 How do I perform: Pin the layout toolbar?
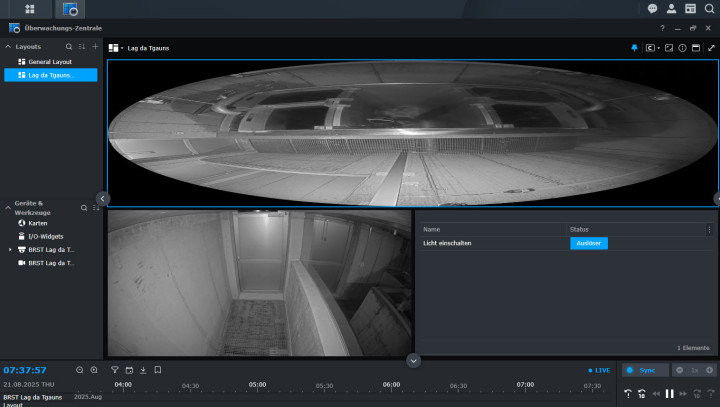coord(634,48)
